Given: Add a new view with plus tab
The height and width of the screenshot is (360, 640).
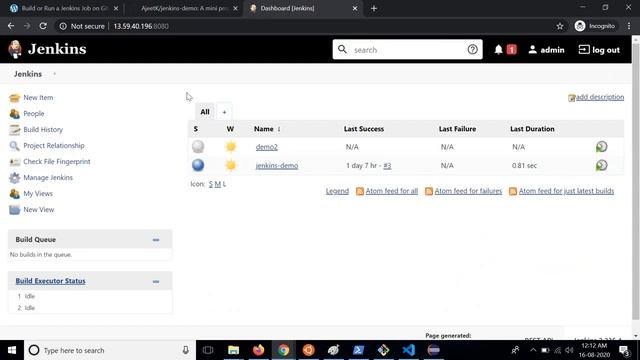Looking at the screenshot, I should (224, 112).
